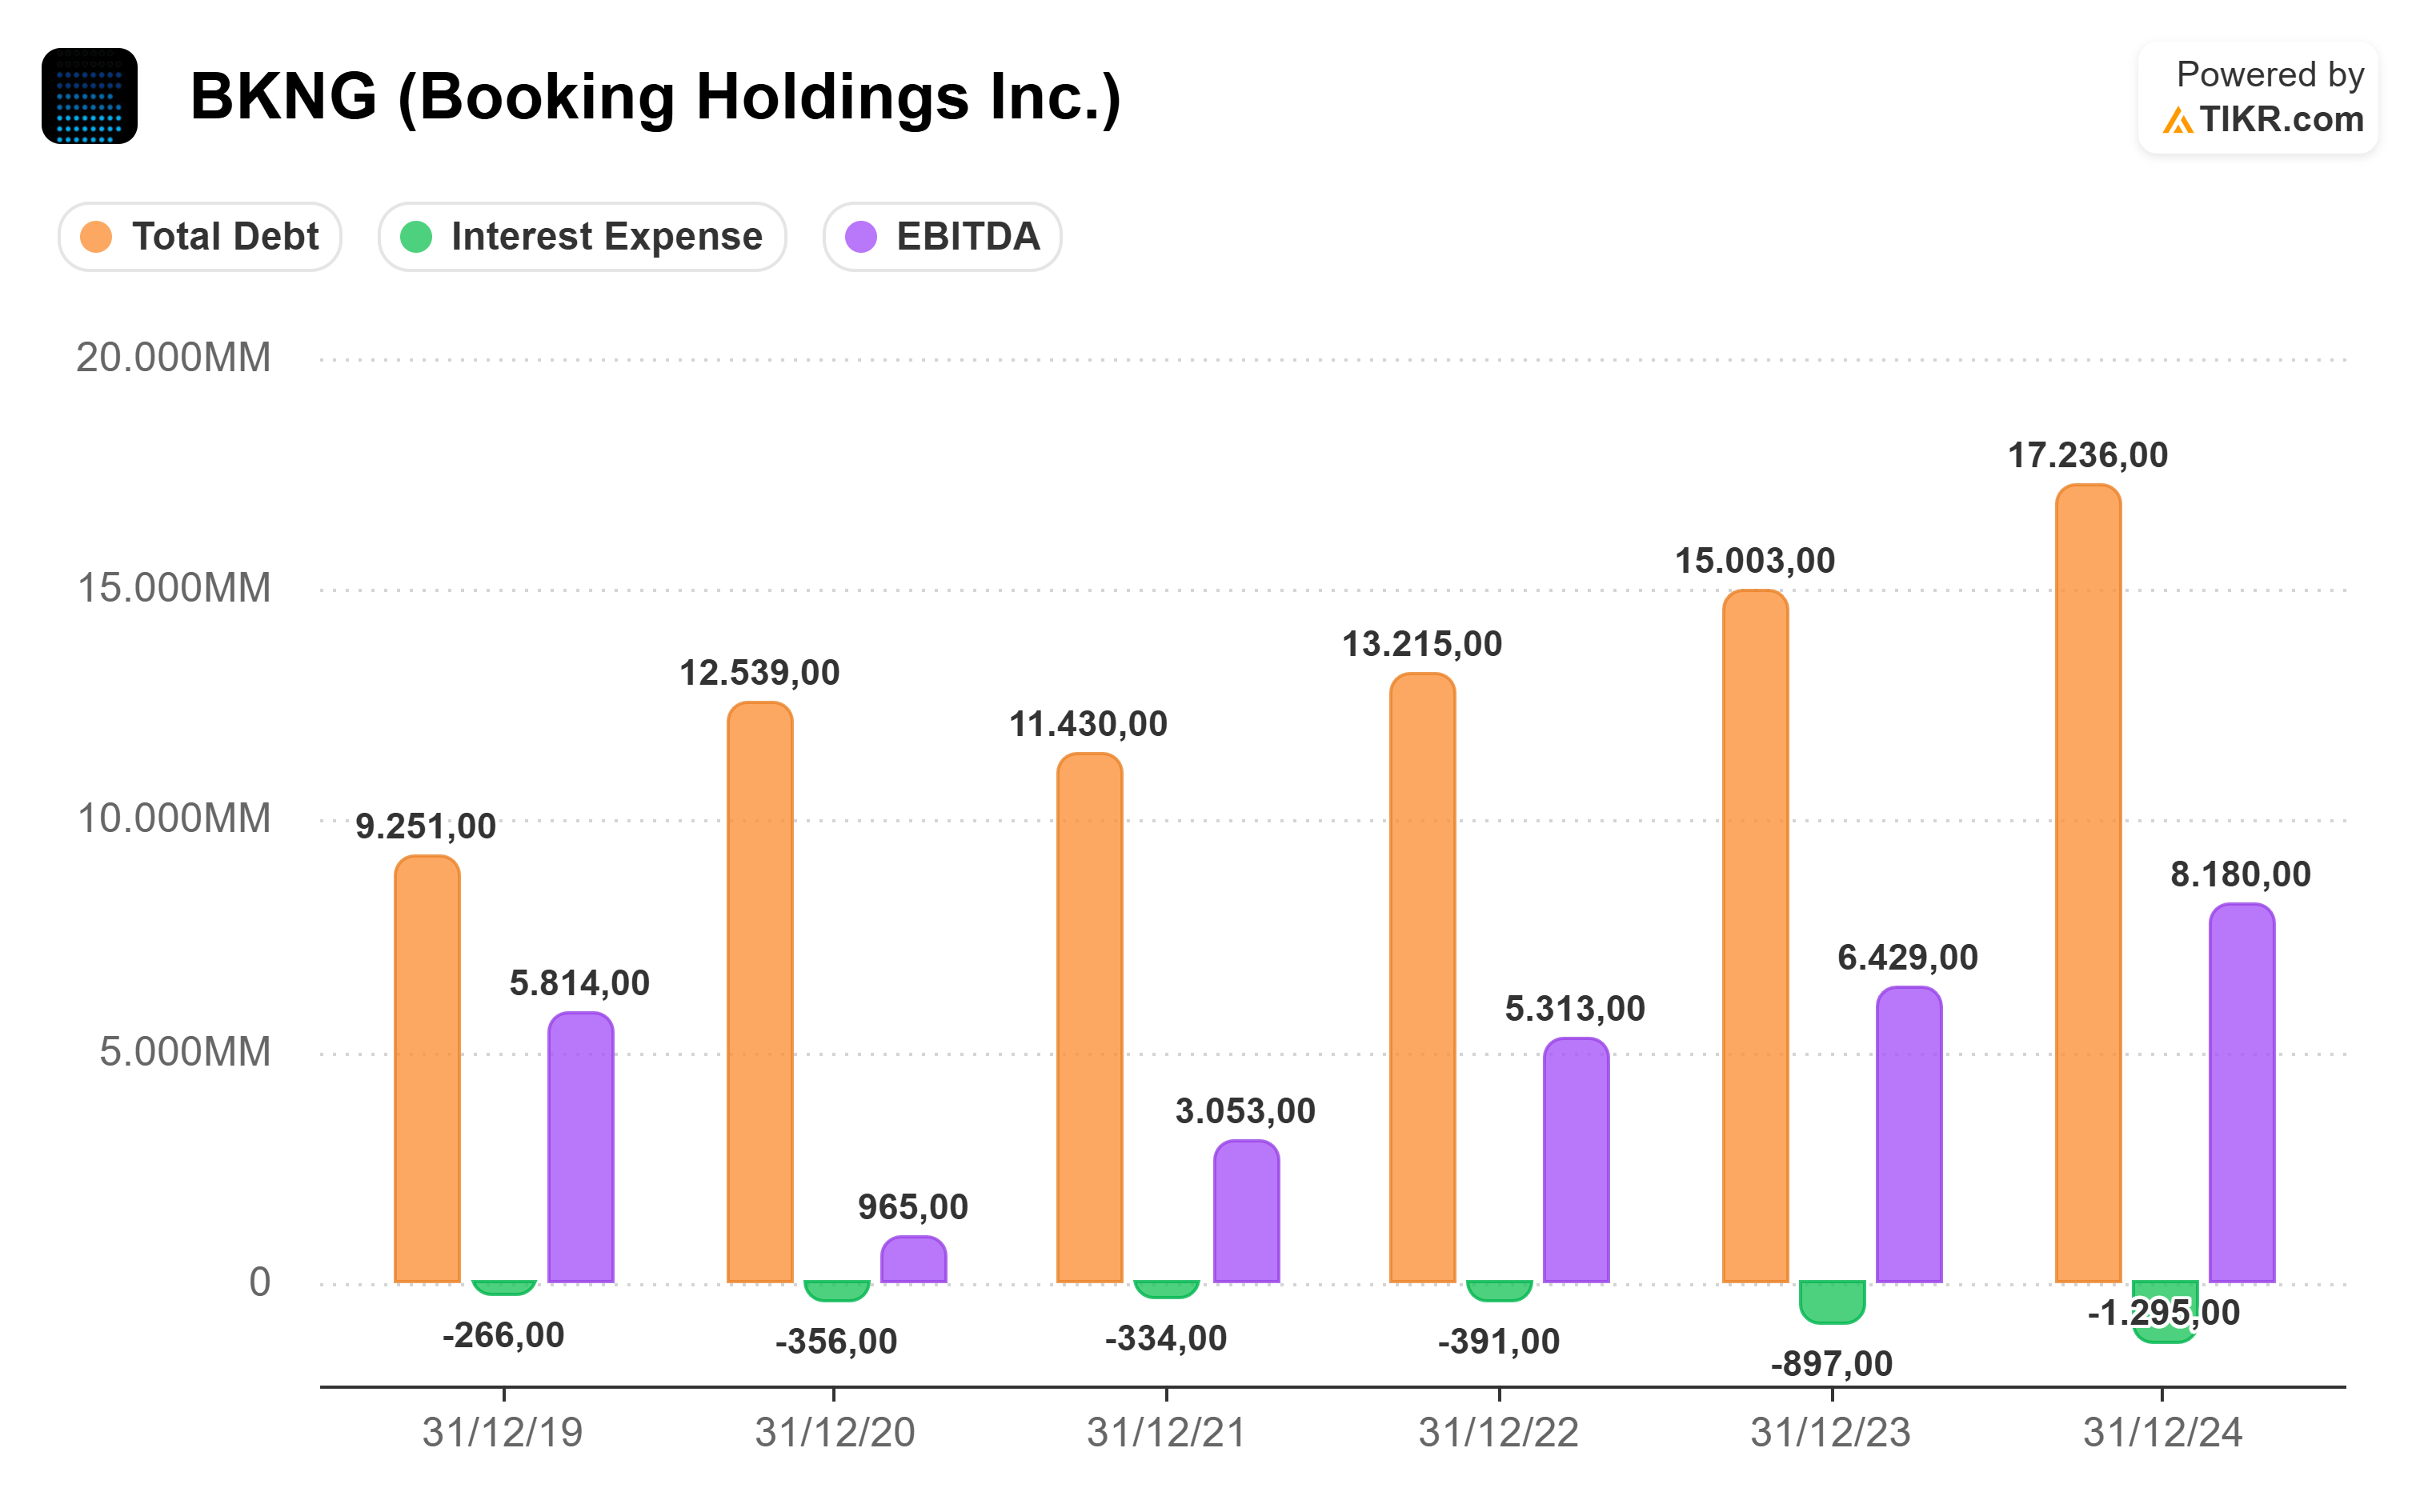This screenshot has width=2420, height=1512.
Task: Select the 9.251,00 Total Debt bar
Action: (x=427, y=1068)
